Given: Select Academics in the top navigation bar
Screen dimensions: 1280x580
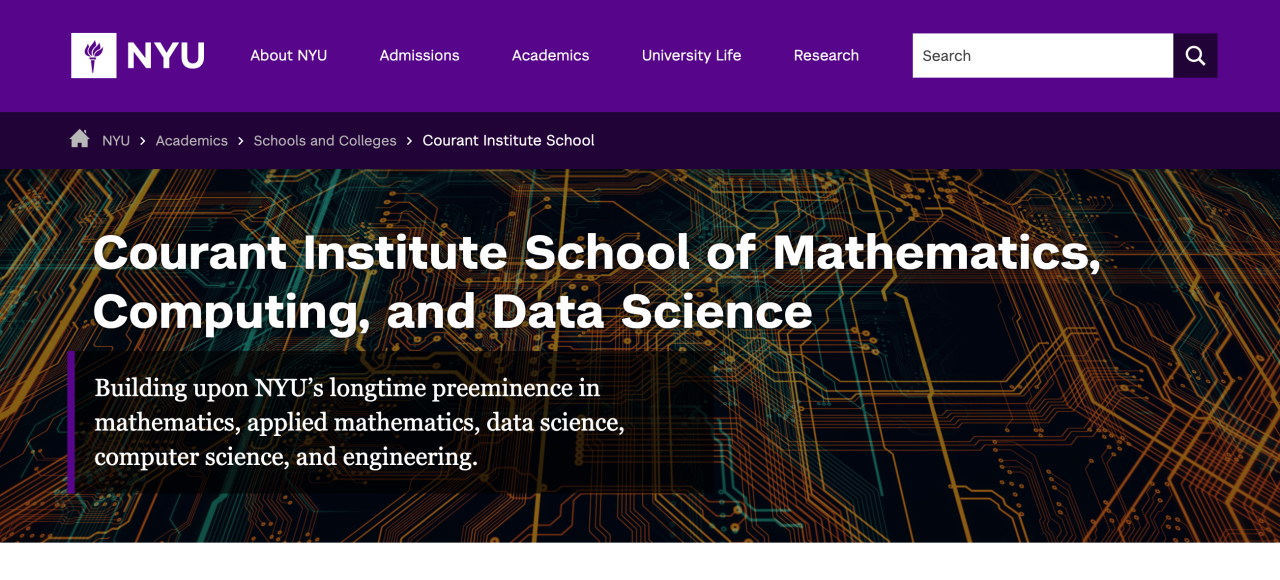Looking at the screenshot, I should (x=550, y=56).
